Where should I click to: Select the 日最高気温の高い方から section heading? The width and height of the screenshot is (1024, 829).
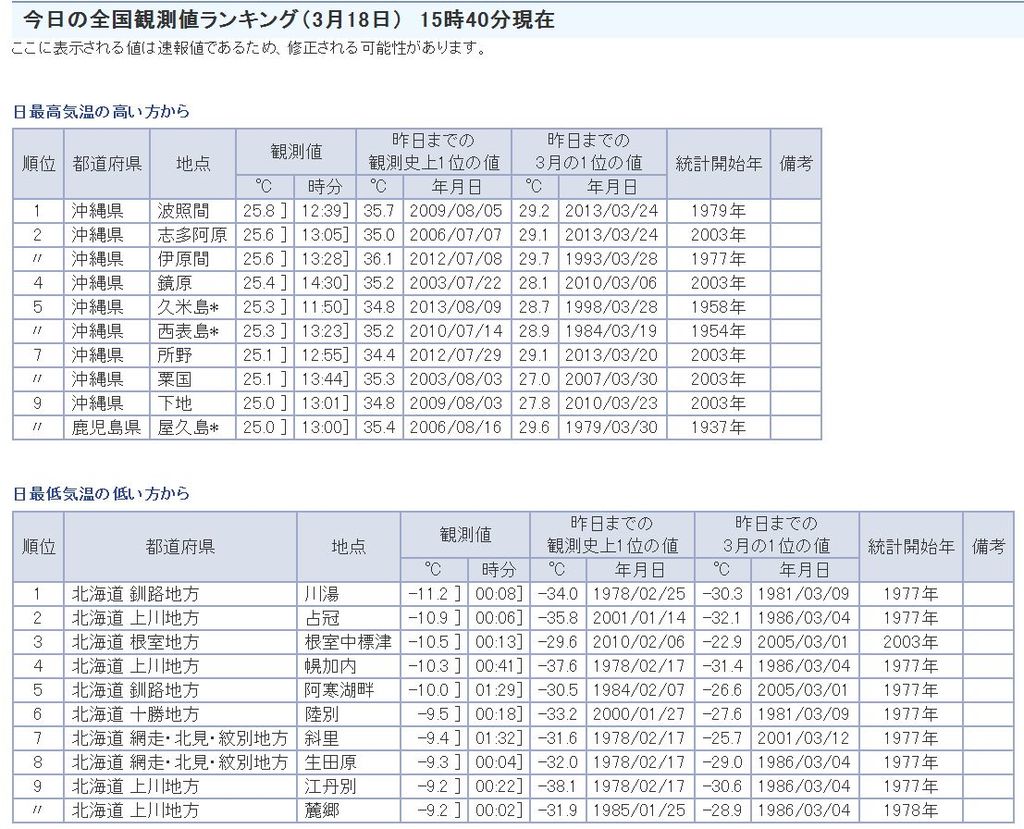(101, 112)
